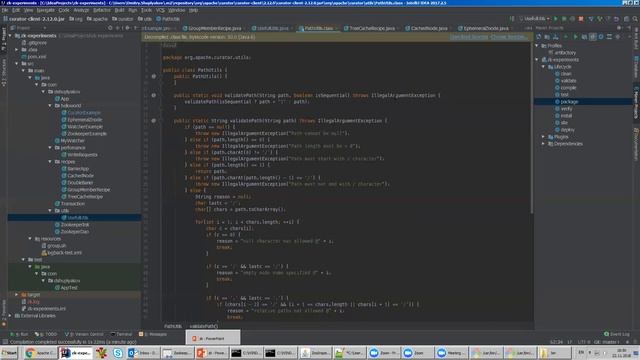The height and width of the screenshot is (360, 640).
Task: Click Collapse All icon in Maven panel
Action: pyautogui.click(x=609, y=37)
